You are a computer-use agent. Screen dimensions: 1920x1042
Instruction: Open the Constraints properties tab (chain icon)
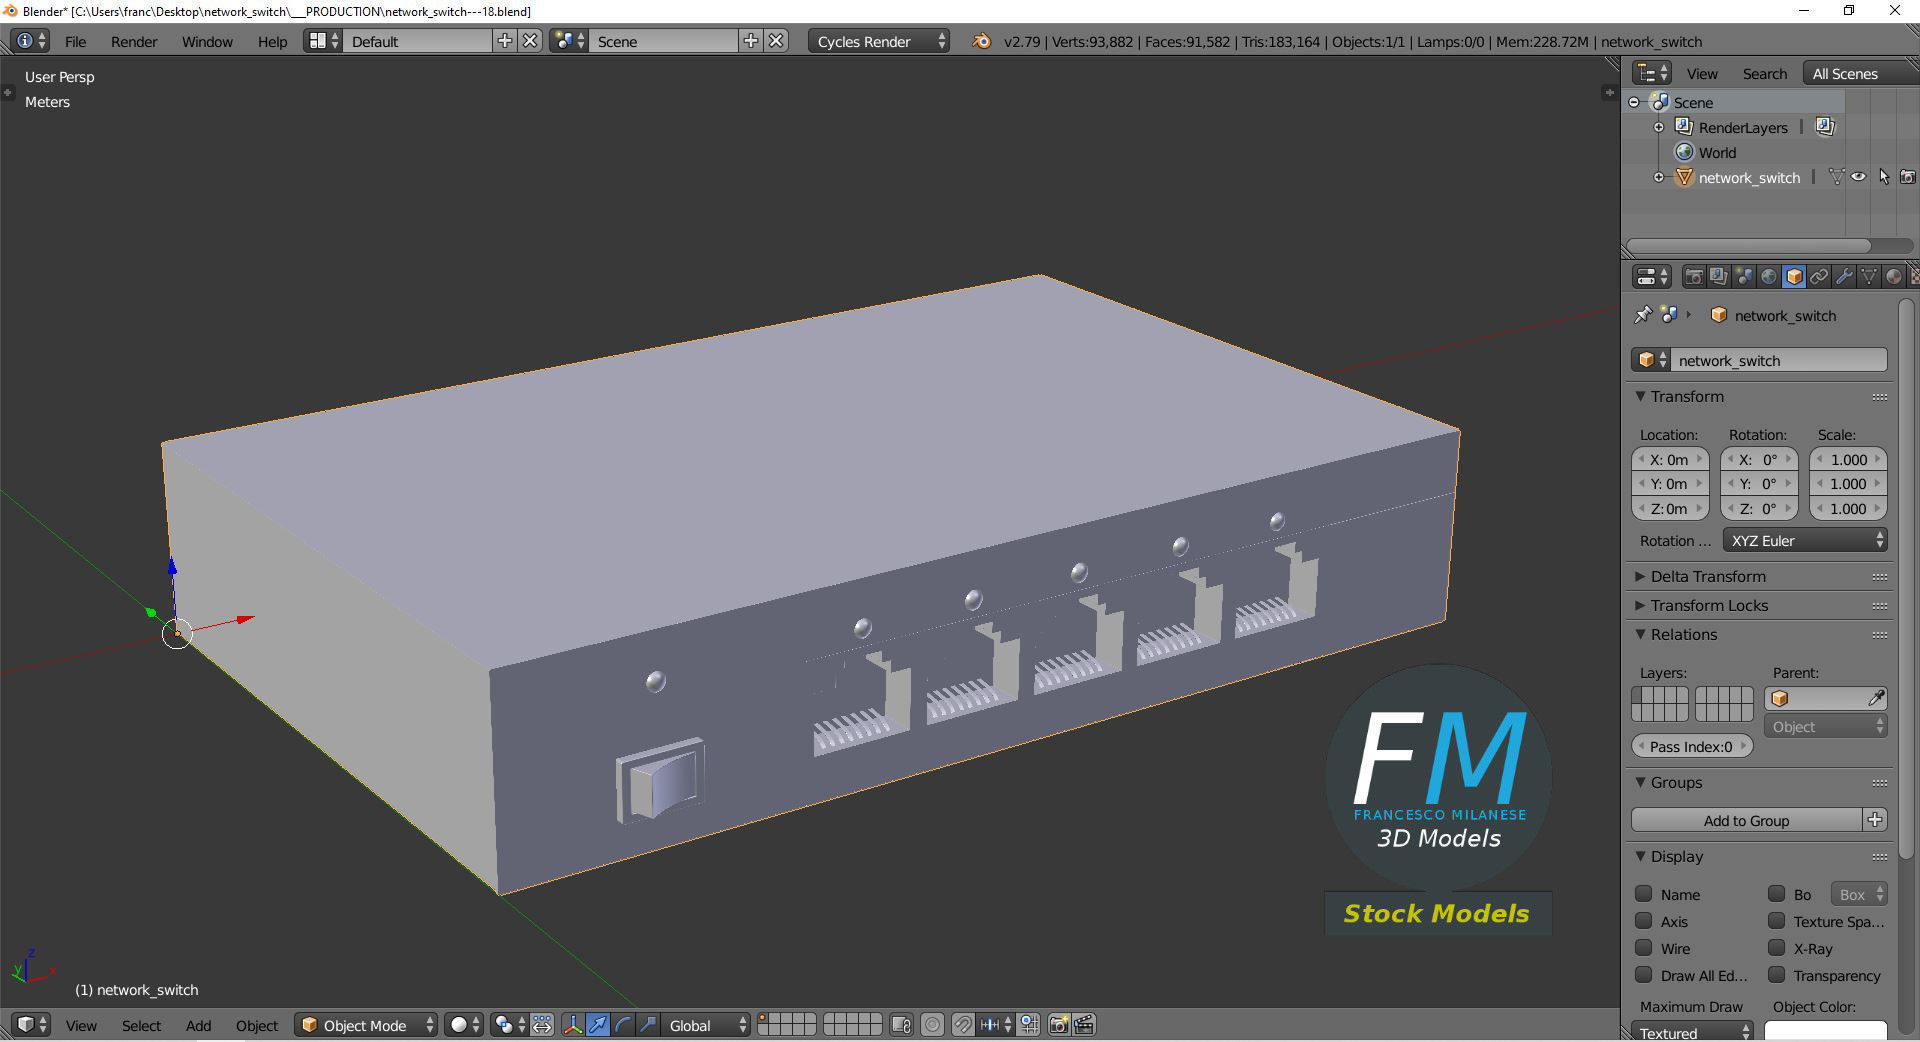tap(1819, 277)
